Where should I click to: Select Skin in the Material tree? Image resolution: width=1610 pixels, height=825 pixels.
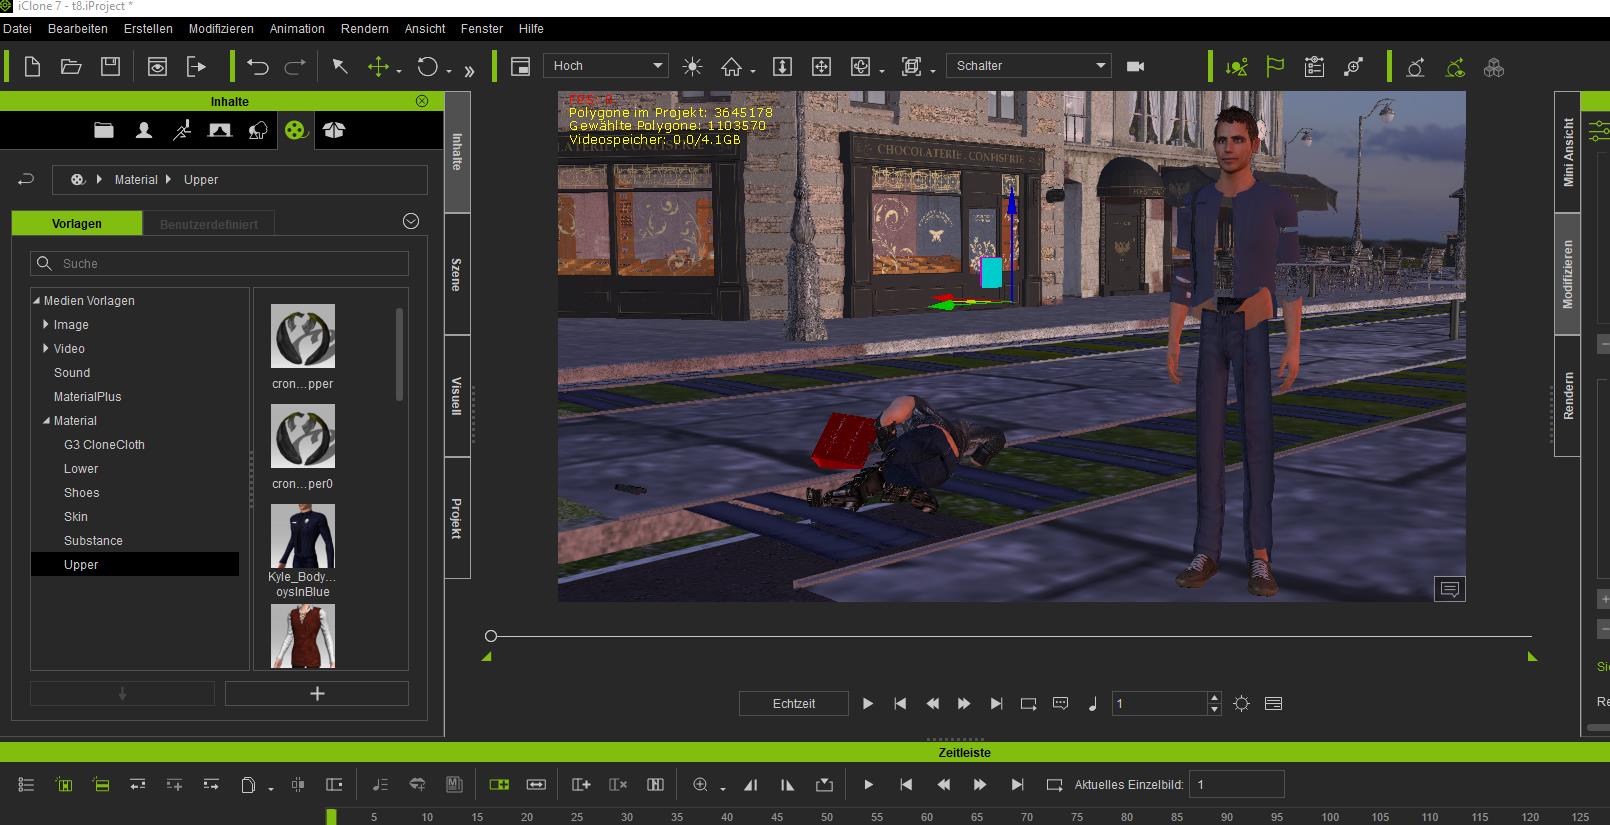click(x=76, y=516)
